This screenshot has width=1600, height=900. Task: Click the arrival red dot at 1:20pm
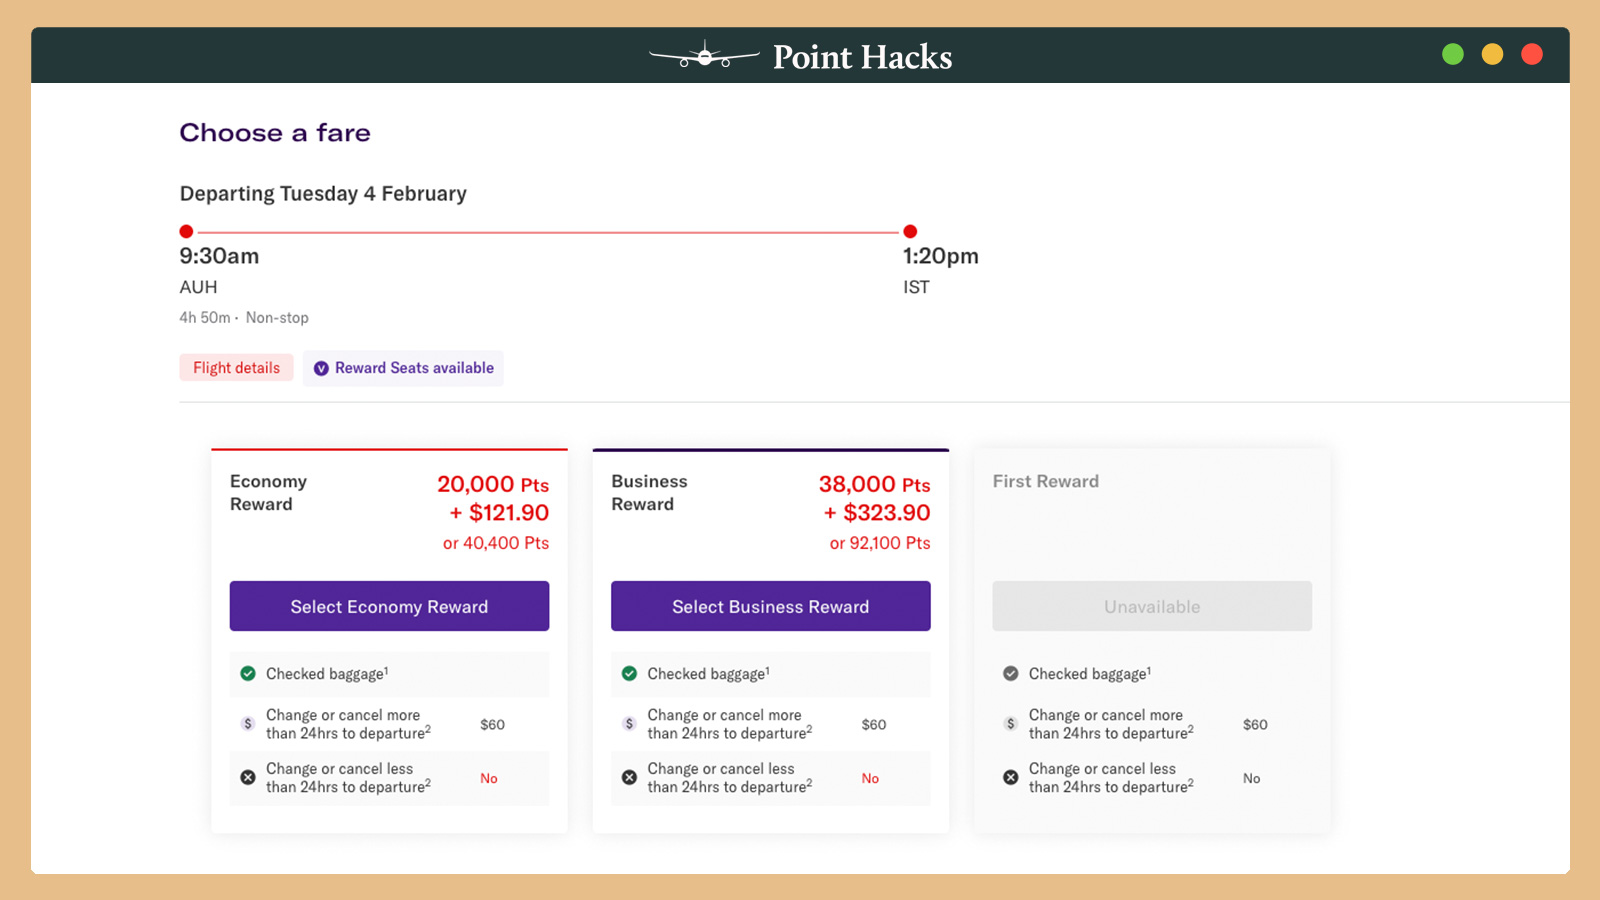coord(910,231)
